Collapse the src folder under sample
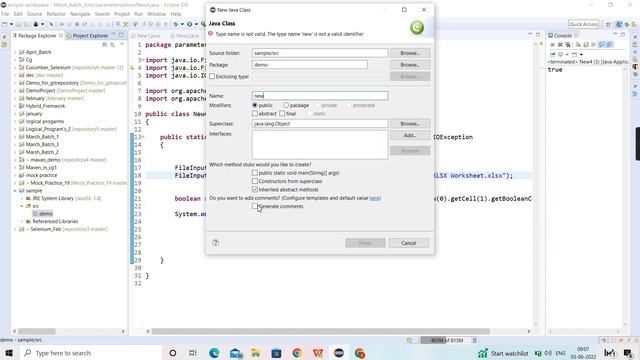640x360 pixels. click(22, 206)
